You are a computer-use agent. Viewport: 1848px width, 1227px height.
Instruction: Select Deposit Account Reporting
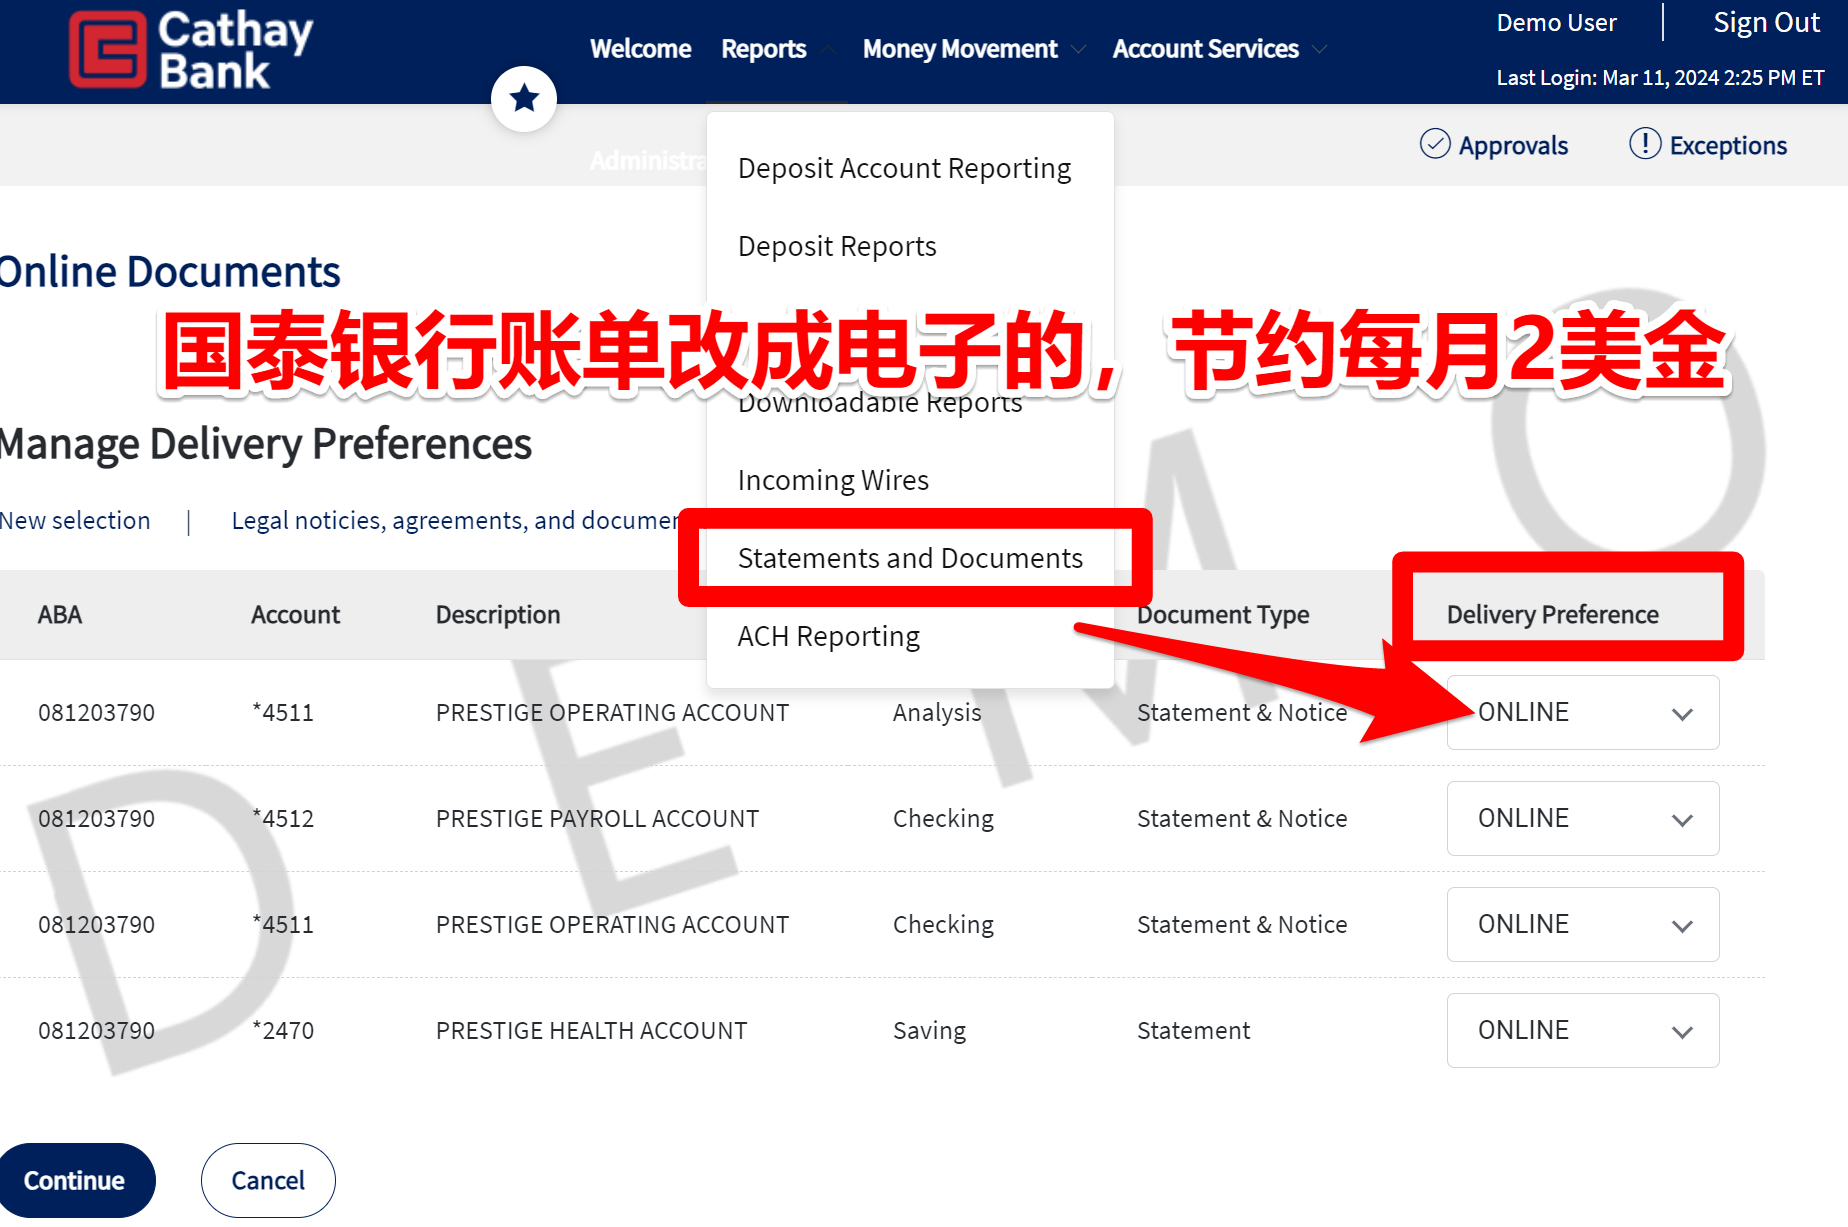(904, 168)
